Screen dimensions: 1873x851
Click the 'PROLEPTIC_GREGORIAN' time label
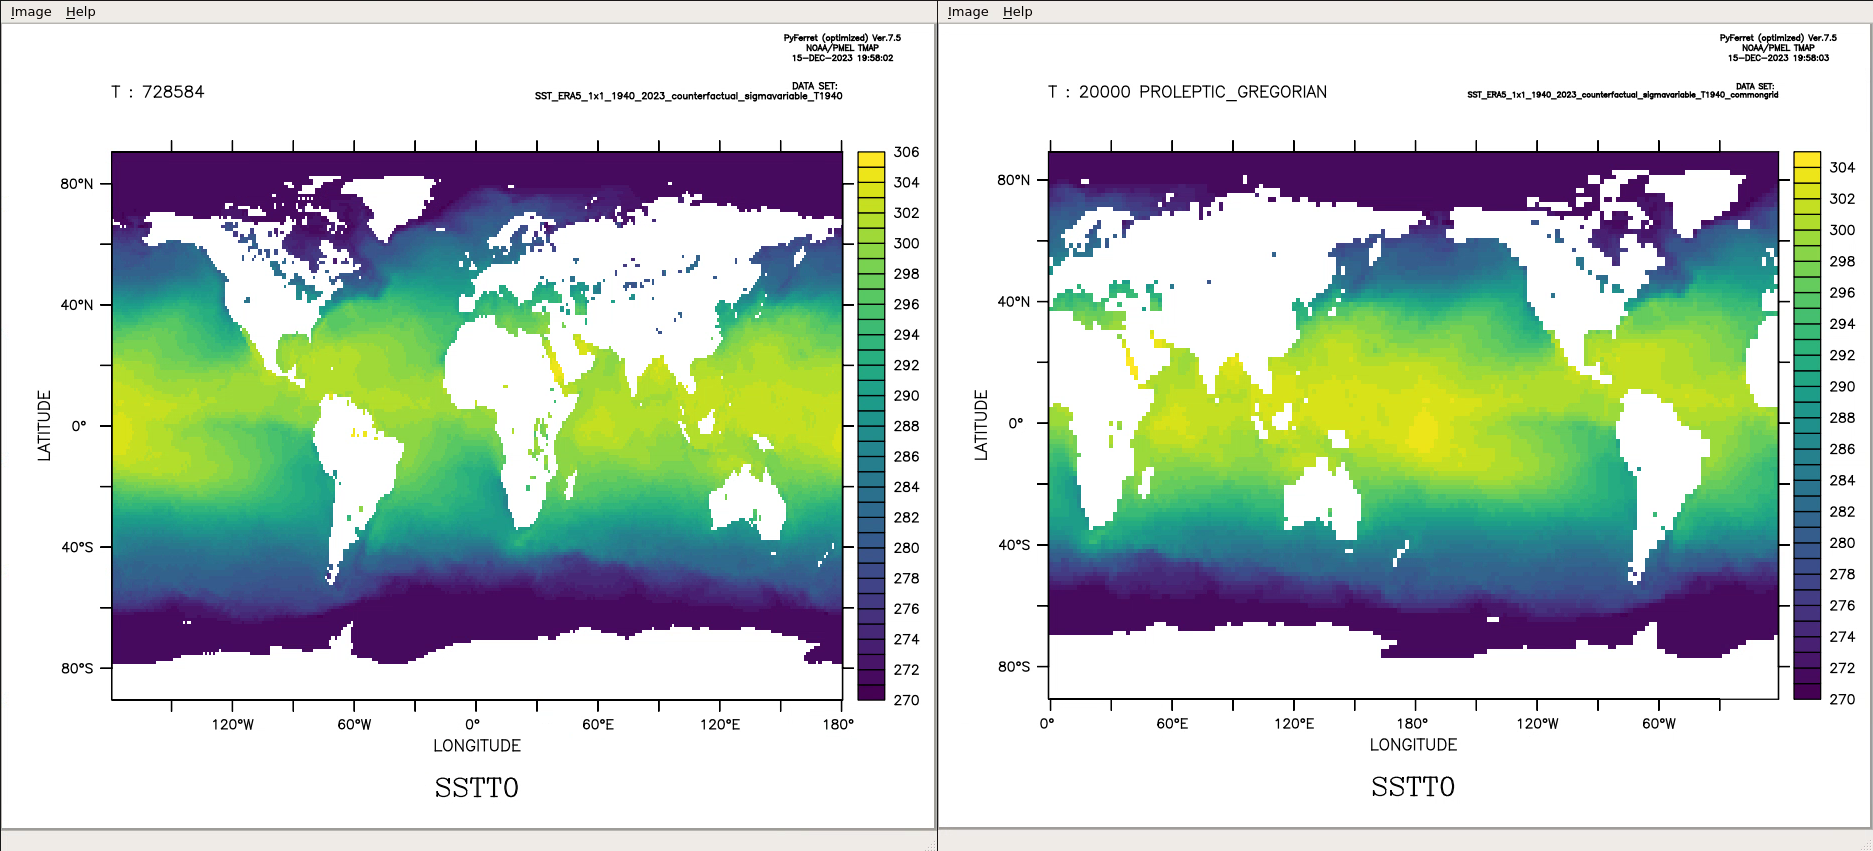(x=1232, y=92)
